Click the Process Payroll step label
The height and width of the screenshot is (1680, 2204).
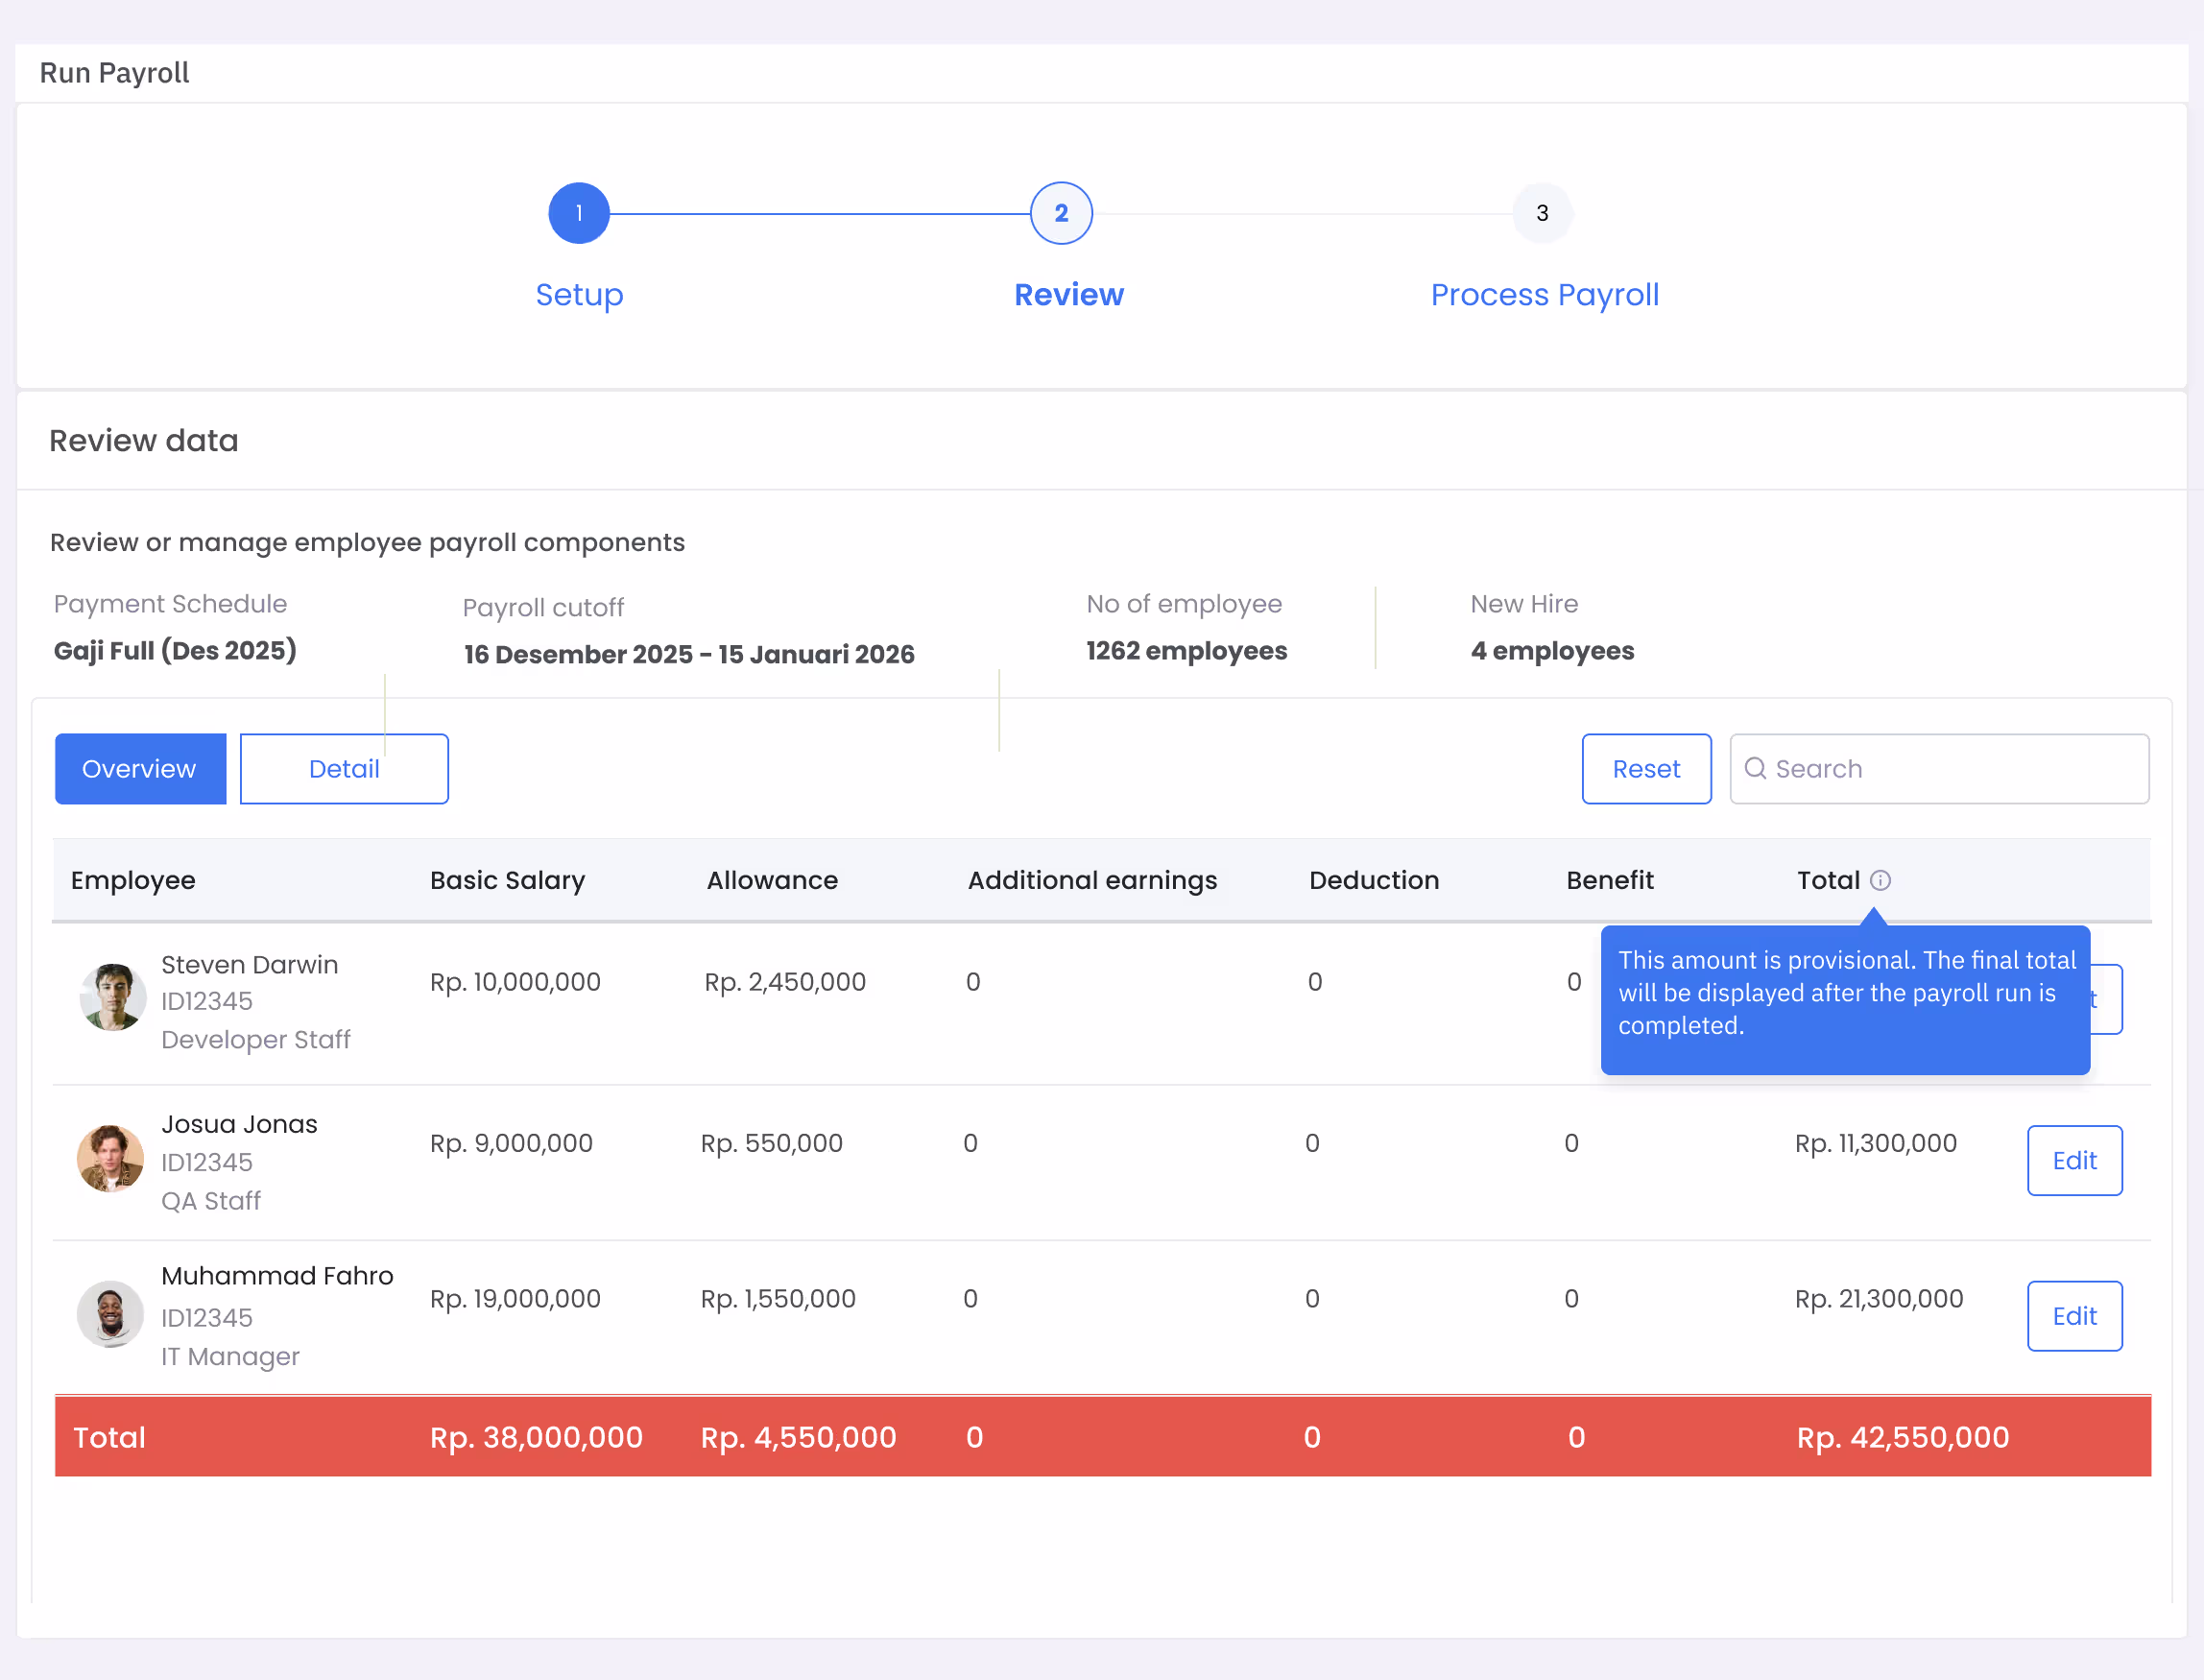pyautogui.click(x=1545, y=295)
